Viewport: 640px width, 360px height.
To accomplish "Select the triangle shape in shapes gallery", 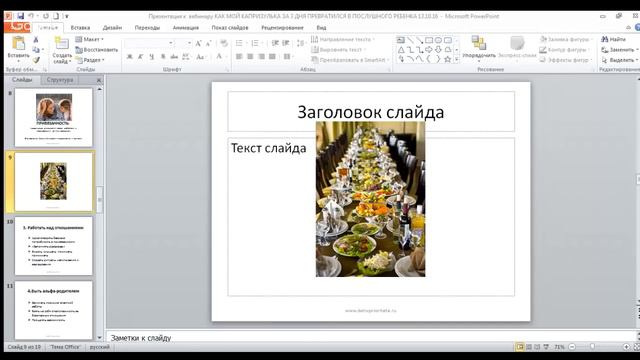I will [401, 50].
